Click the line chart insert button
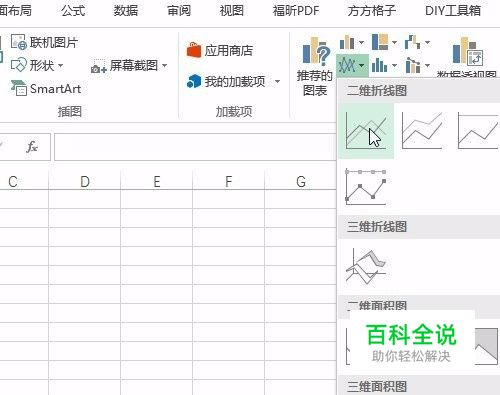Viewport: 500px width, 395px height. [352, 65]
